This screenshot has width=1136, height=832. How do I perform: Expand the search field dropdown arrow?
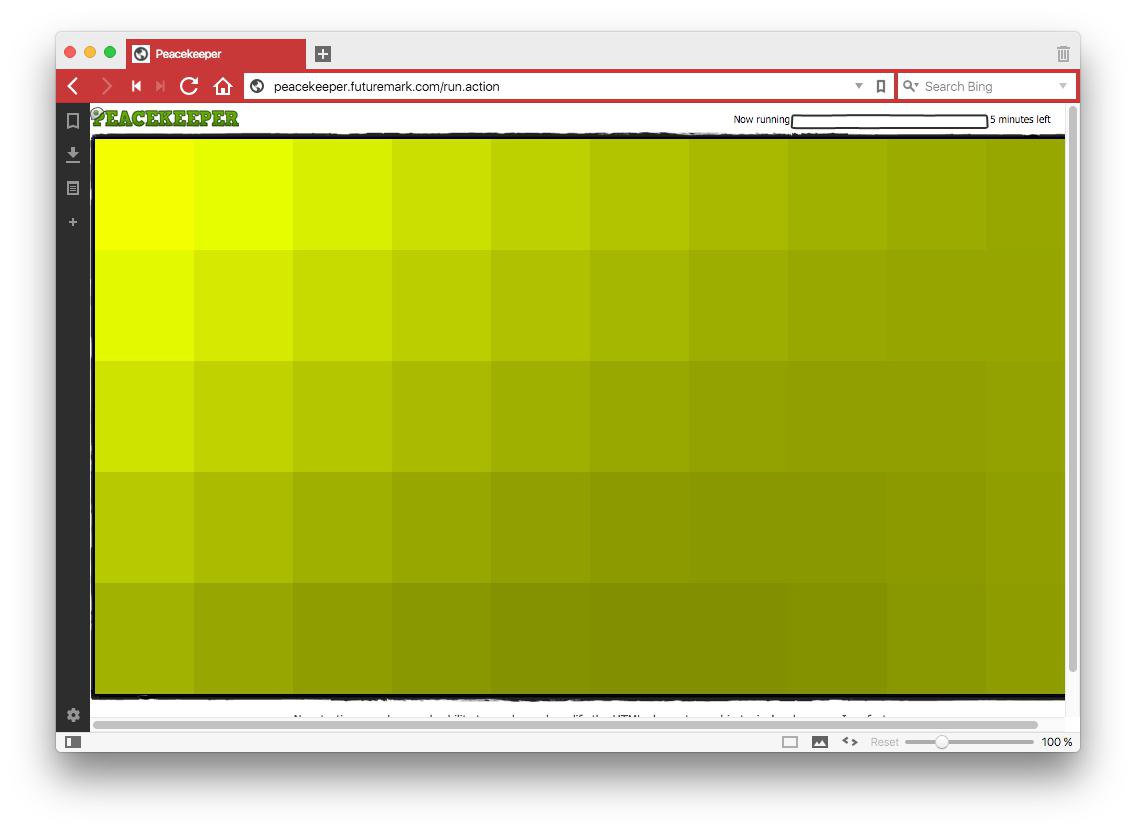point(1063,86)
